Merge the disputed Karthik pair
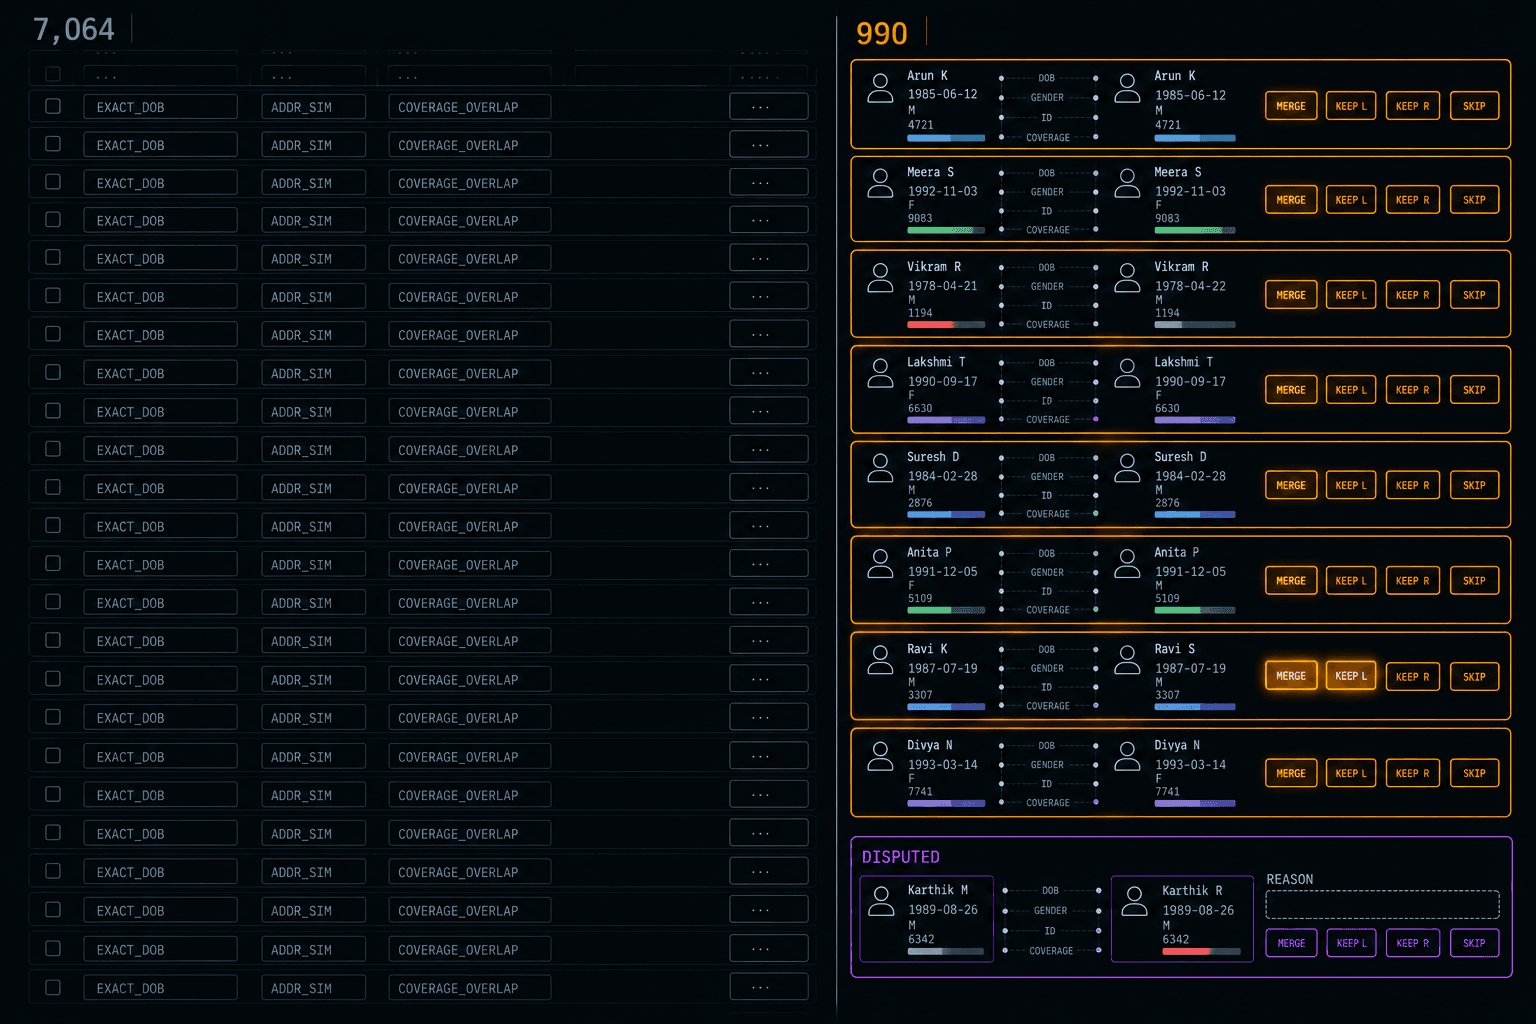Screen dimensions: 1536x1024 tap(1291, 943)
